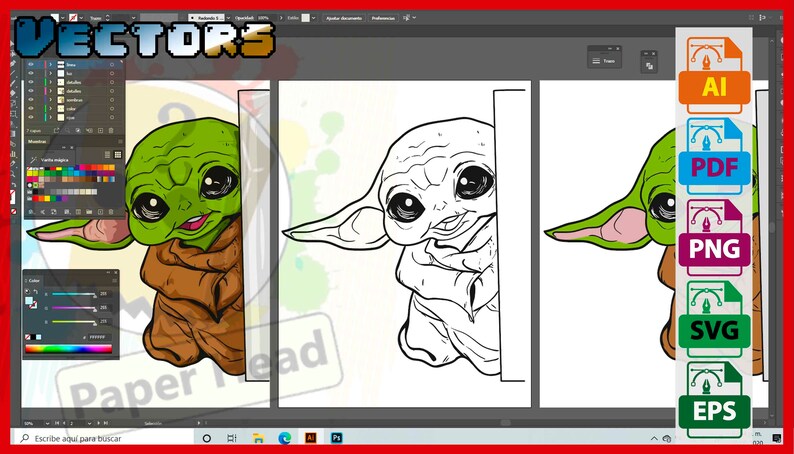Toggle visibility of the linea layer

click(31, 65)
